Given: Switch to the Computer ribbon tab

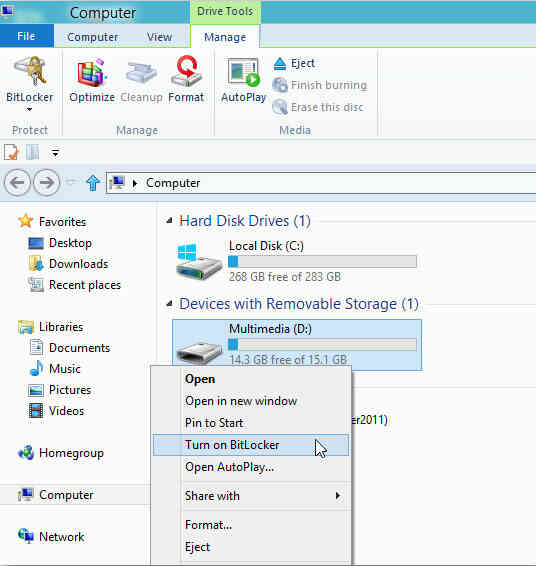Looking at the screenshot, I should pyautogui.click(x=92, y=37).
